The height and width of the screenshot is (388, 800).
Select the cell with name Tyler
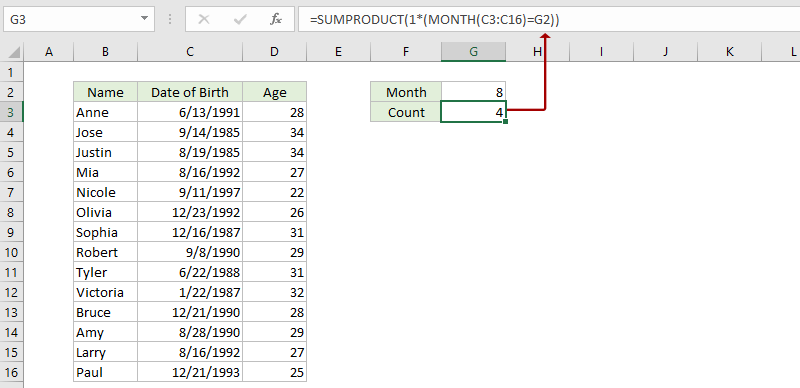click(x=105, y=272)
